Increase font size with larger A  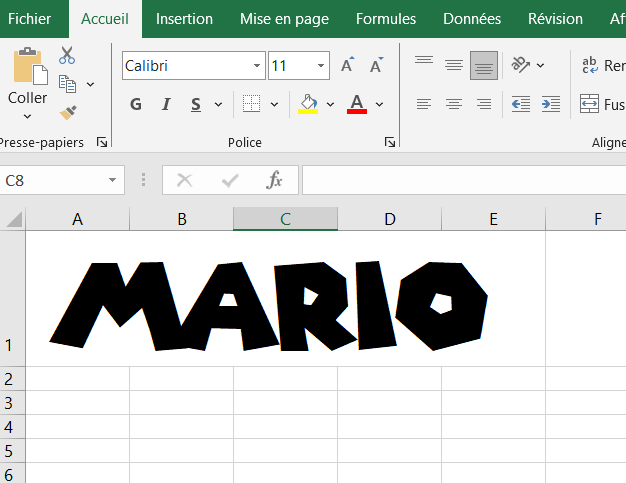tap(347, 65)
